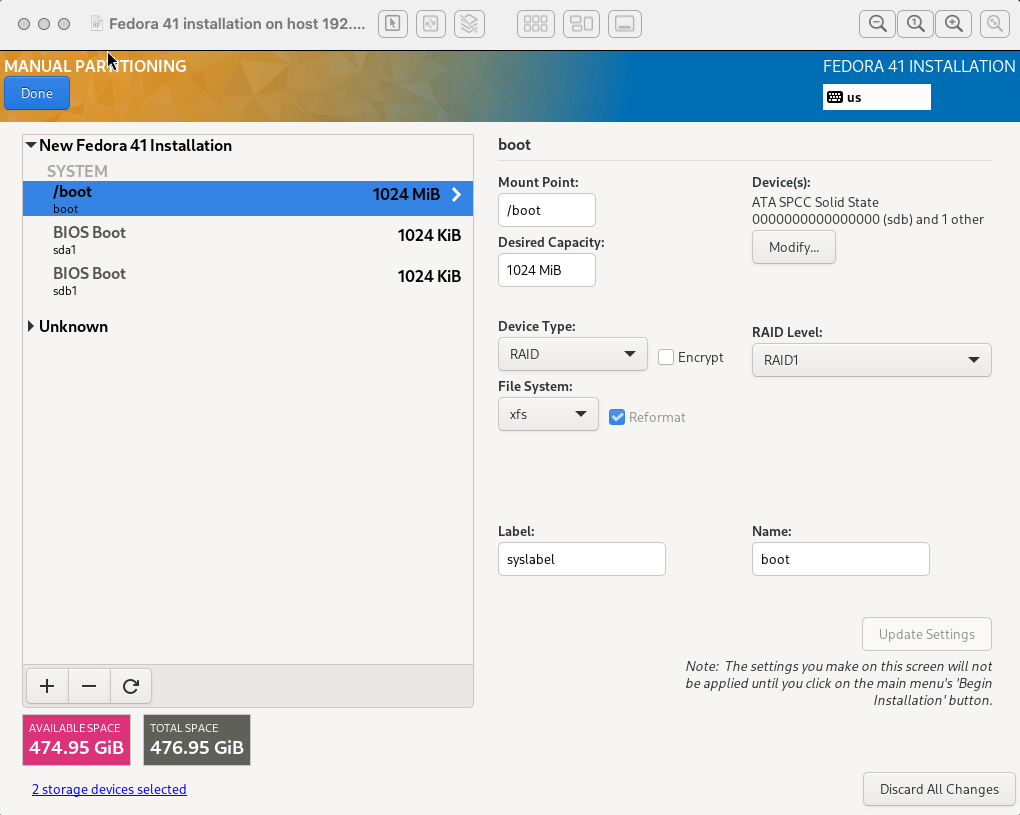This screenshot has height=815, width=1020.
Task: Click the stacked layers toolbar icon
Action: click(469, 24)
